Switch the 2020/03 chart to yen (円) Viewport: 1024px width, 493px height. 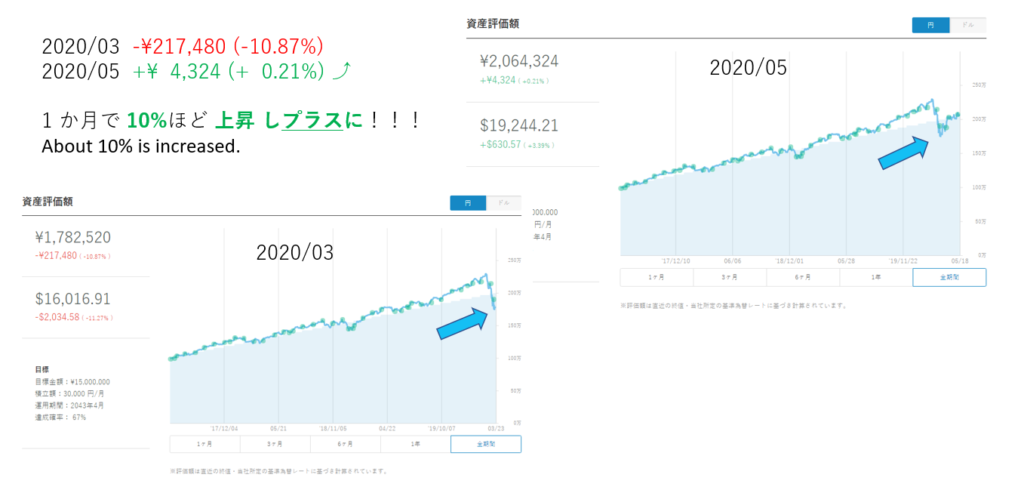point(467,203)
